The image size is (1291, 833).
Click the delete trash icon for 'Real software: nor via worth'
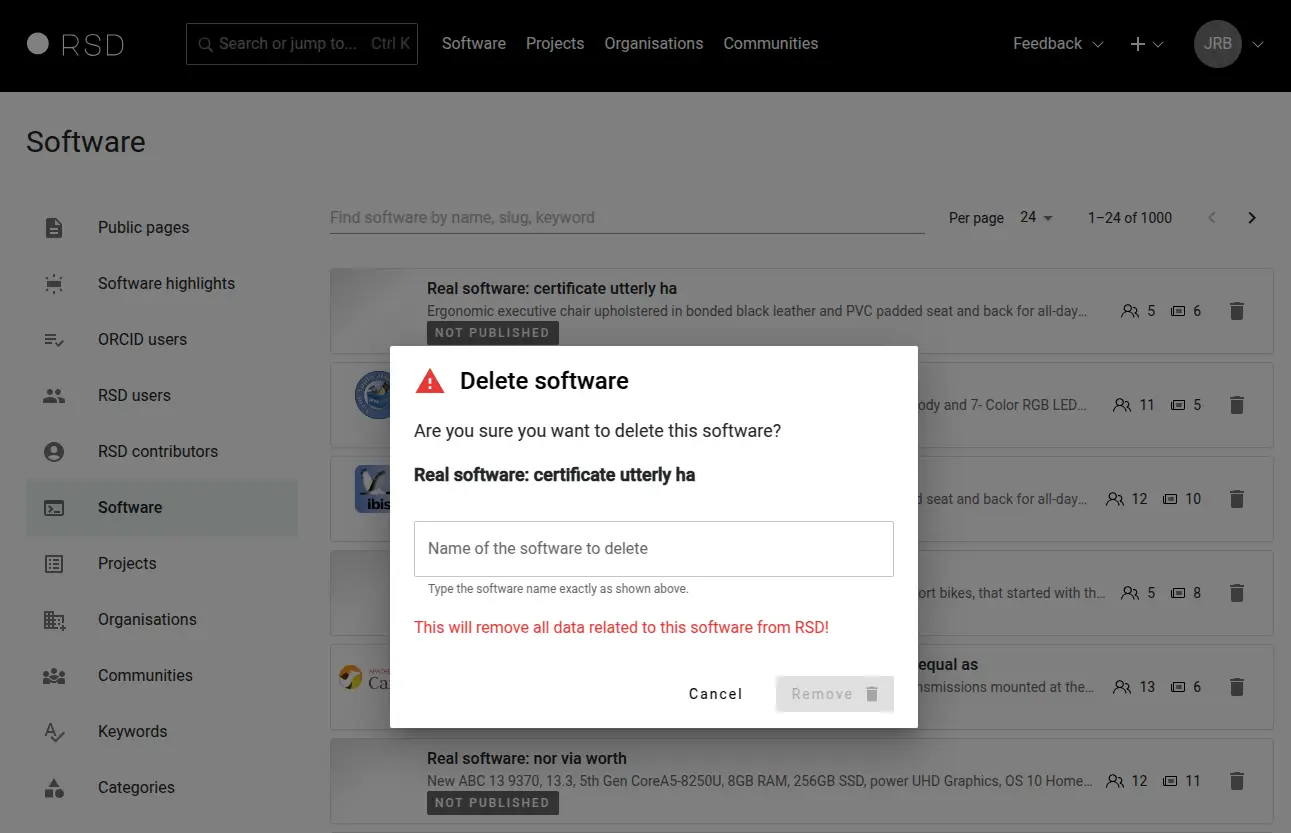click(1237, 781)
